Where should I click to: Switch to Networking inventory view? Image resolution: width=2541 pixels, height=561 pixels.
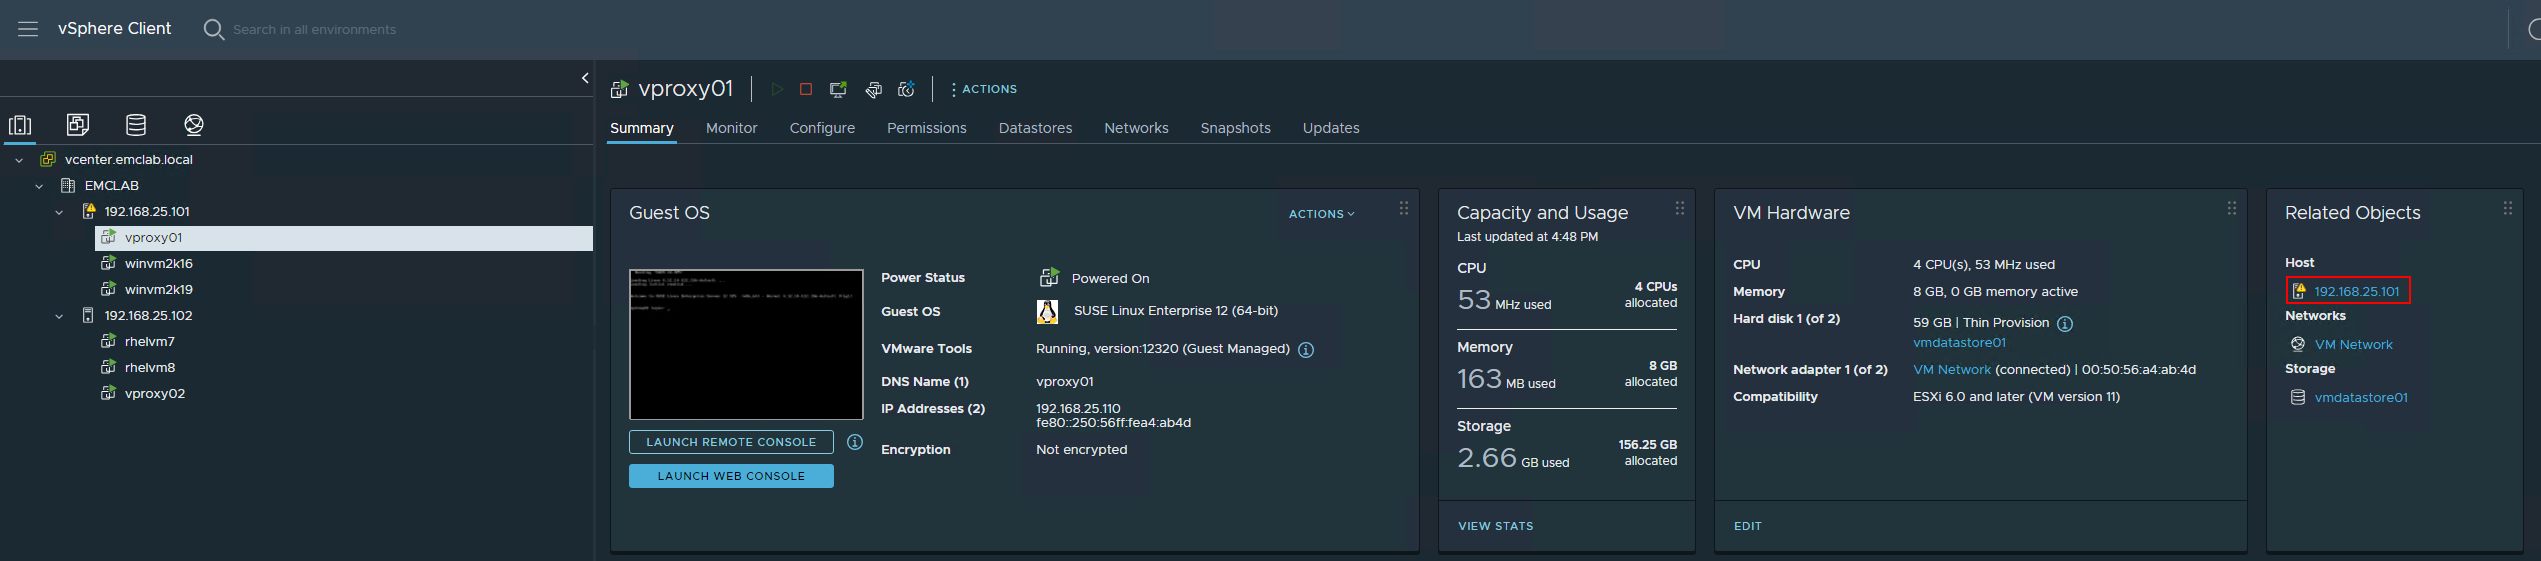pos(194,125)
